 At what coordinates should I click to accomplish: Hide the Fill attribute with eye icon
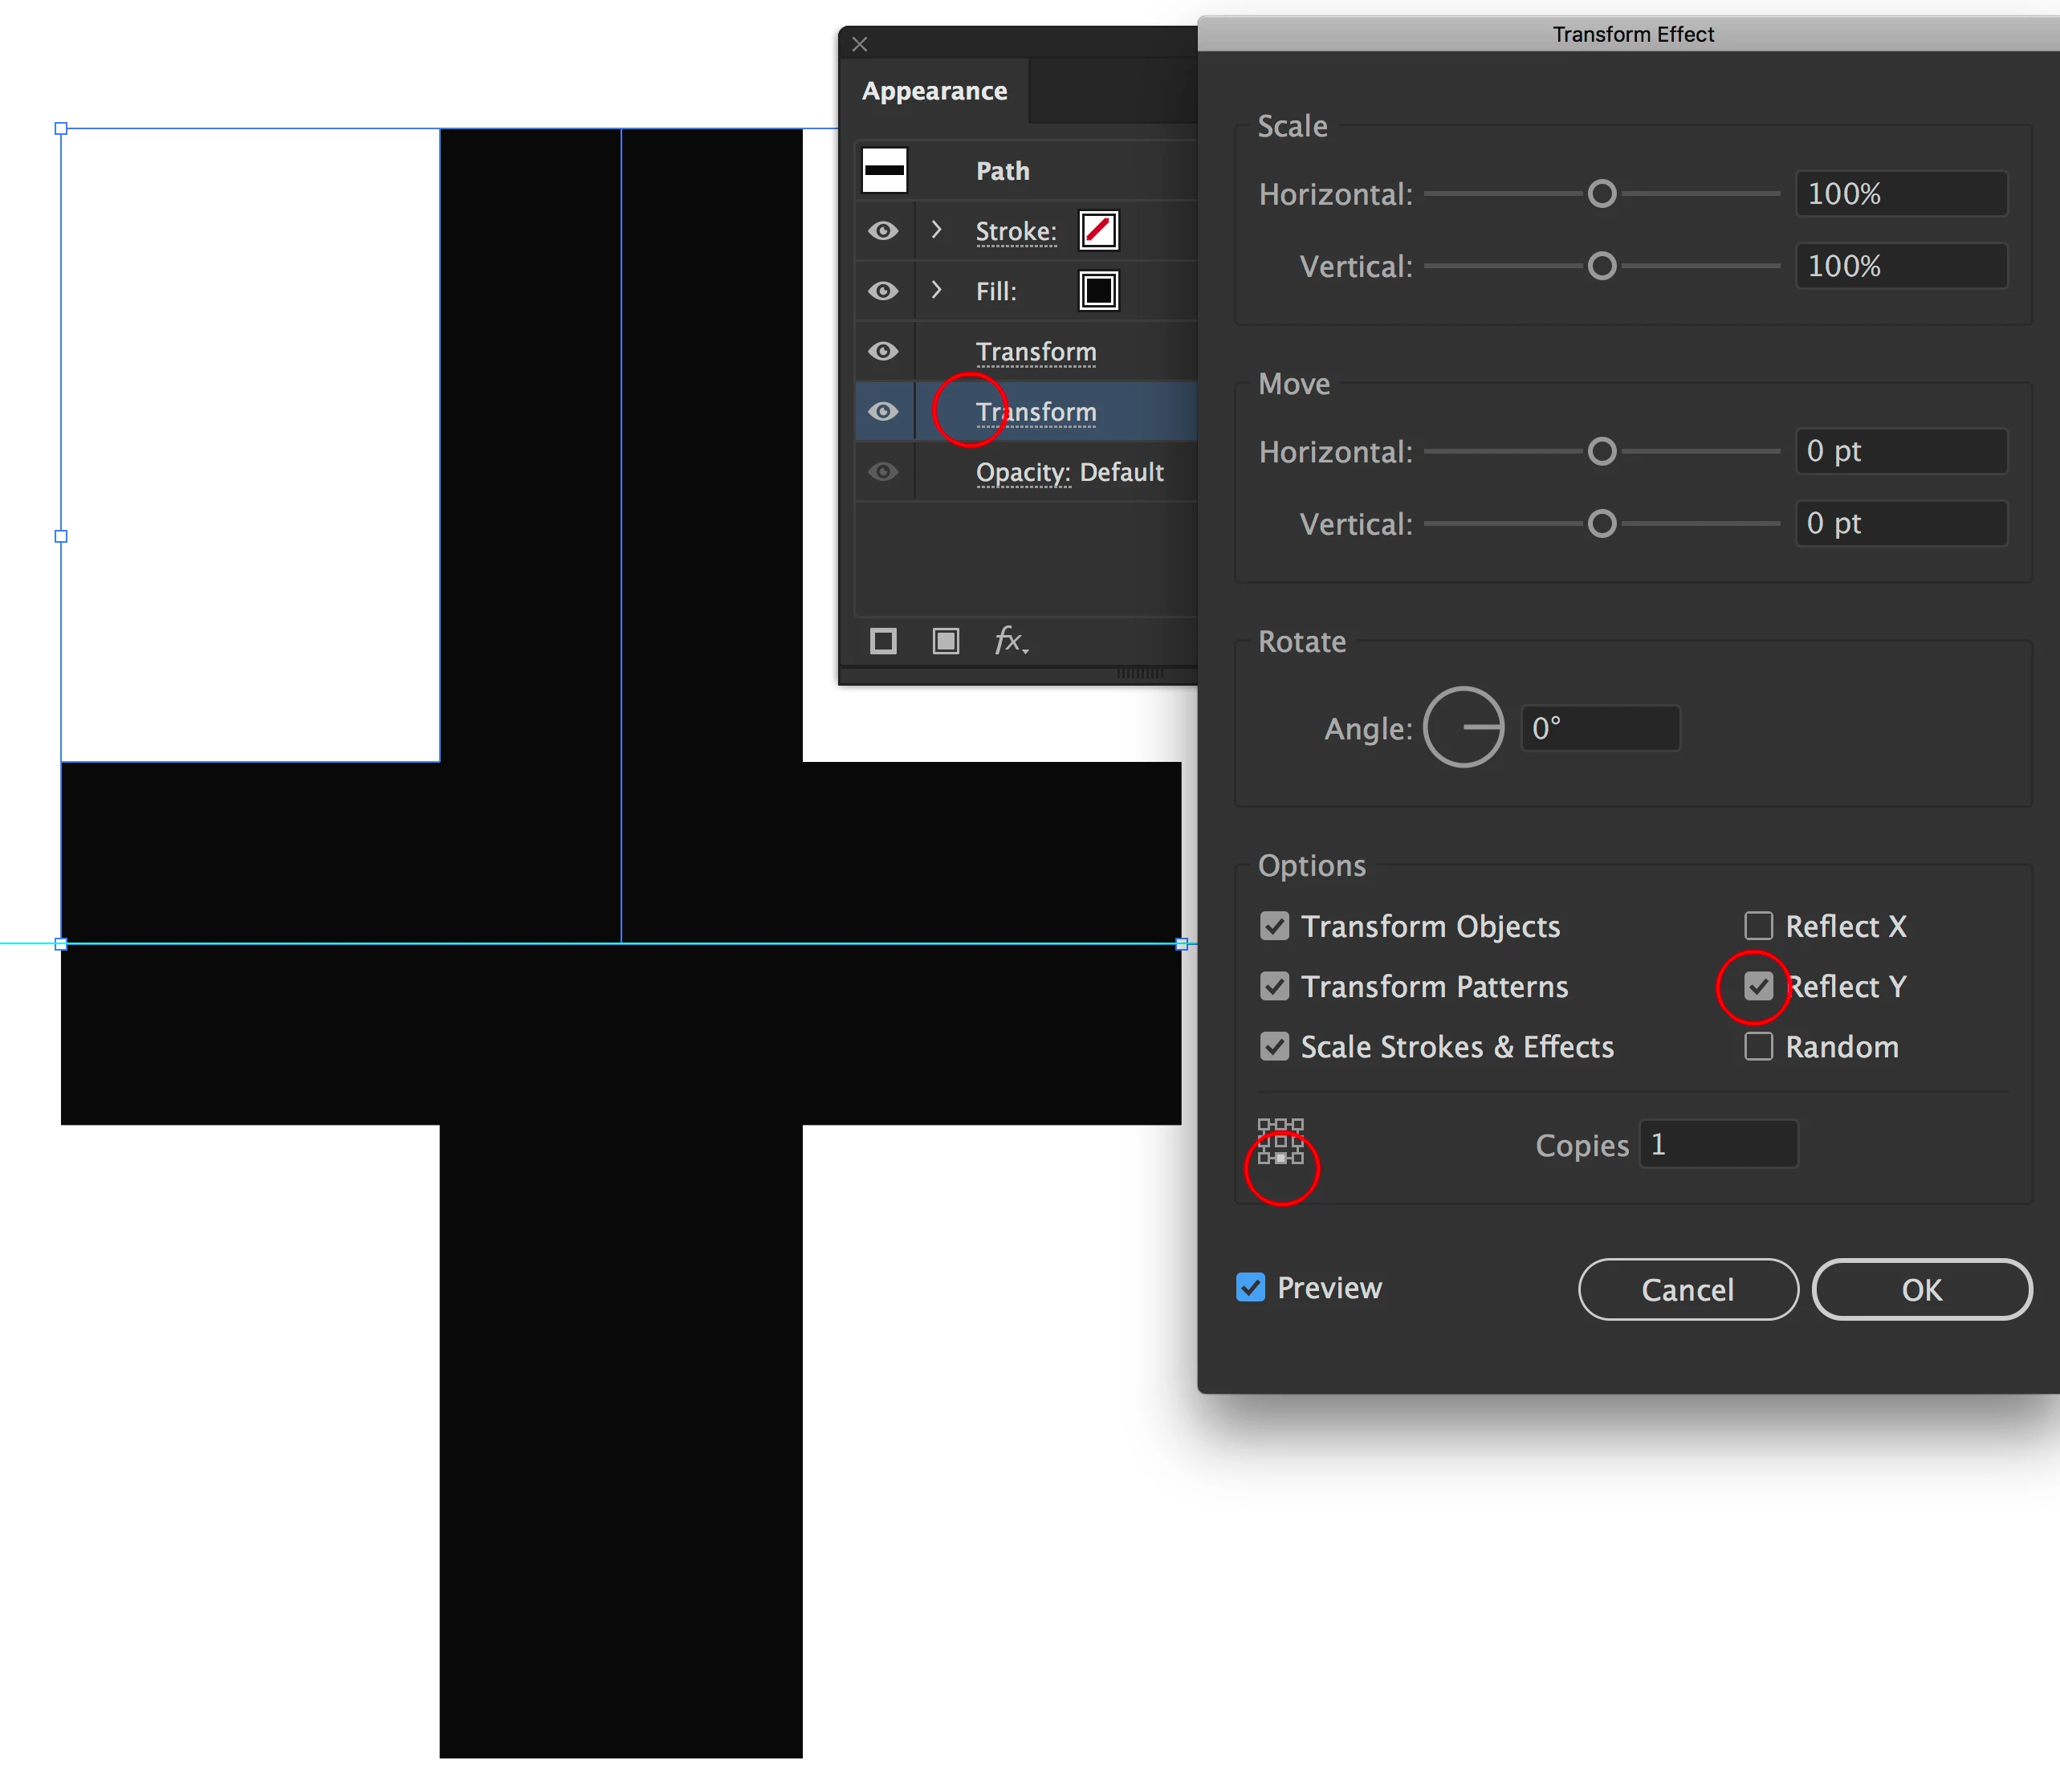pos(882,291)
